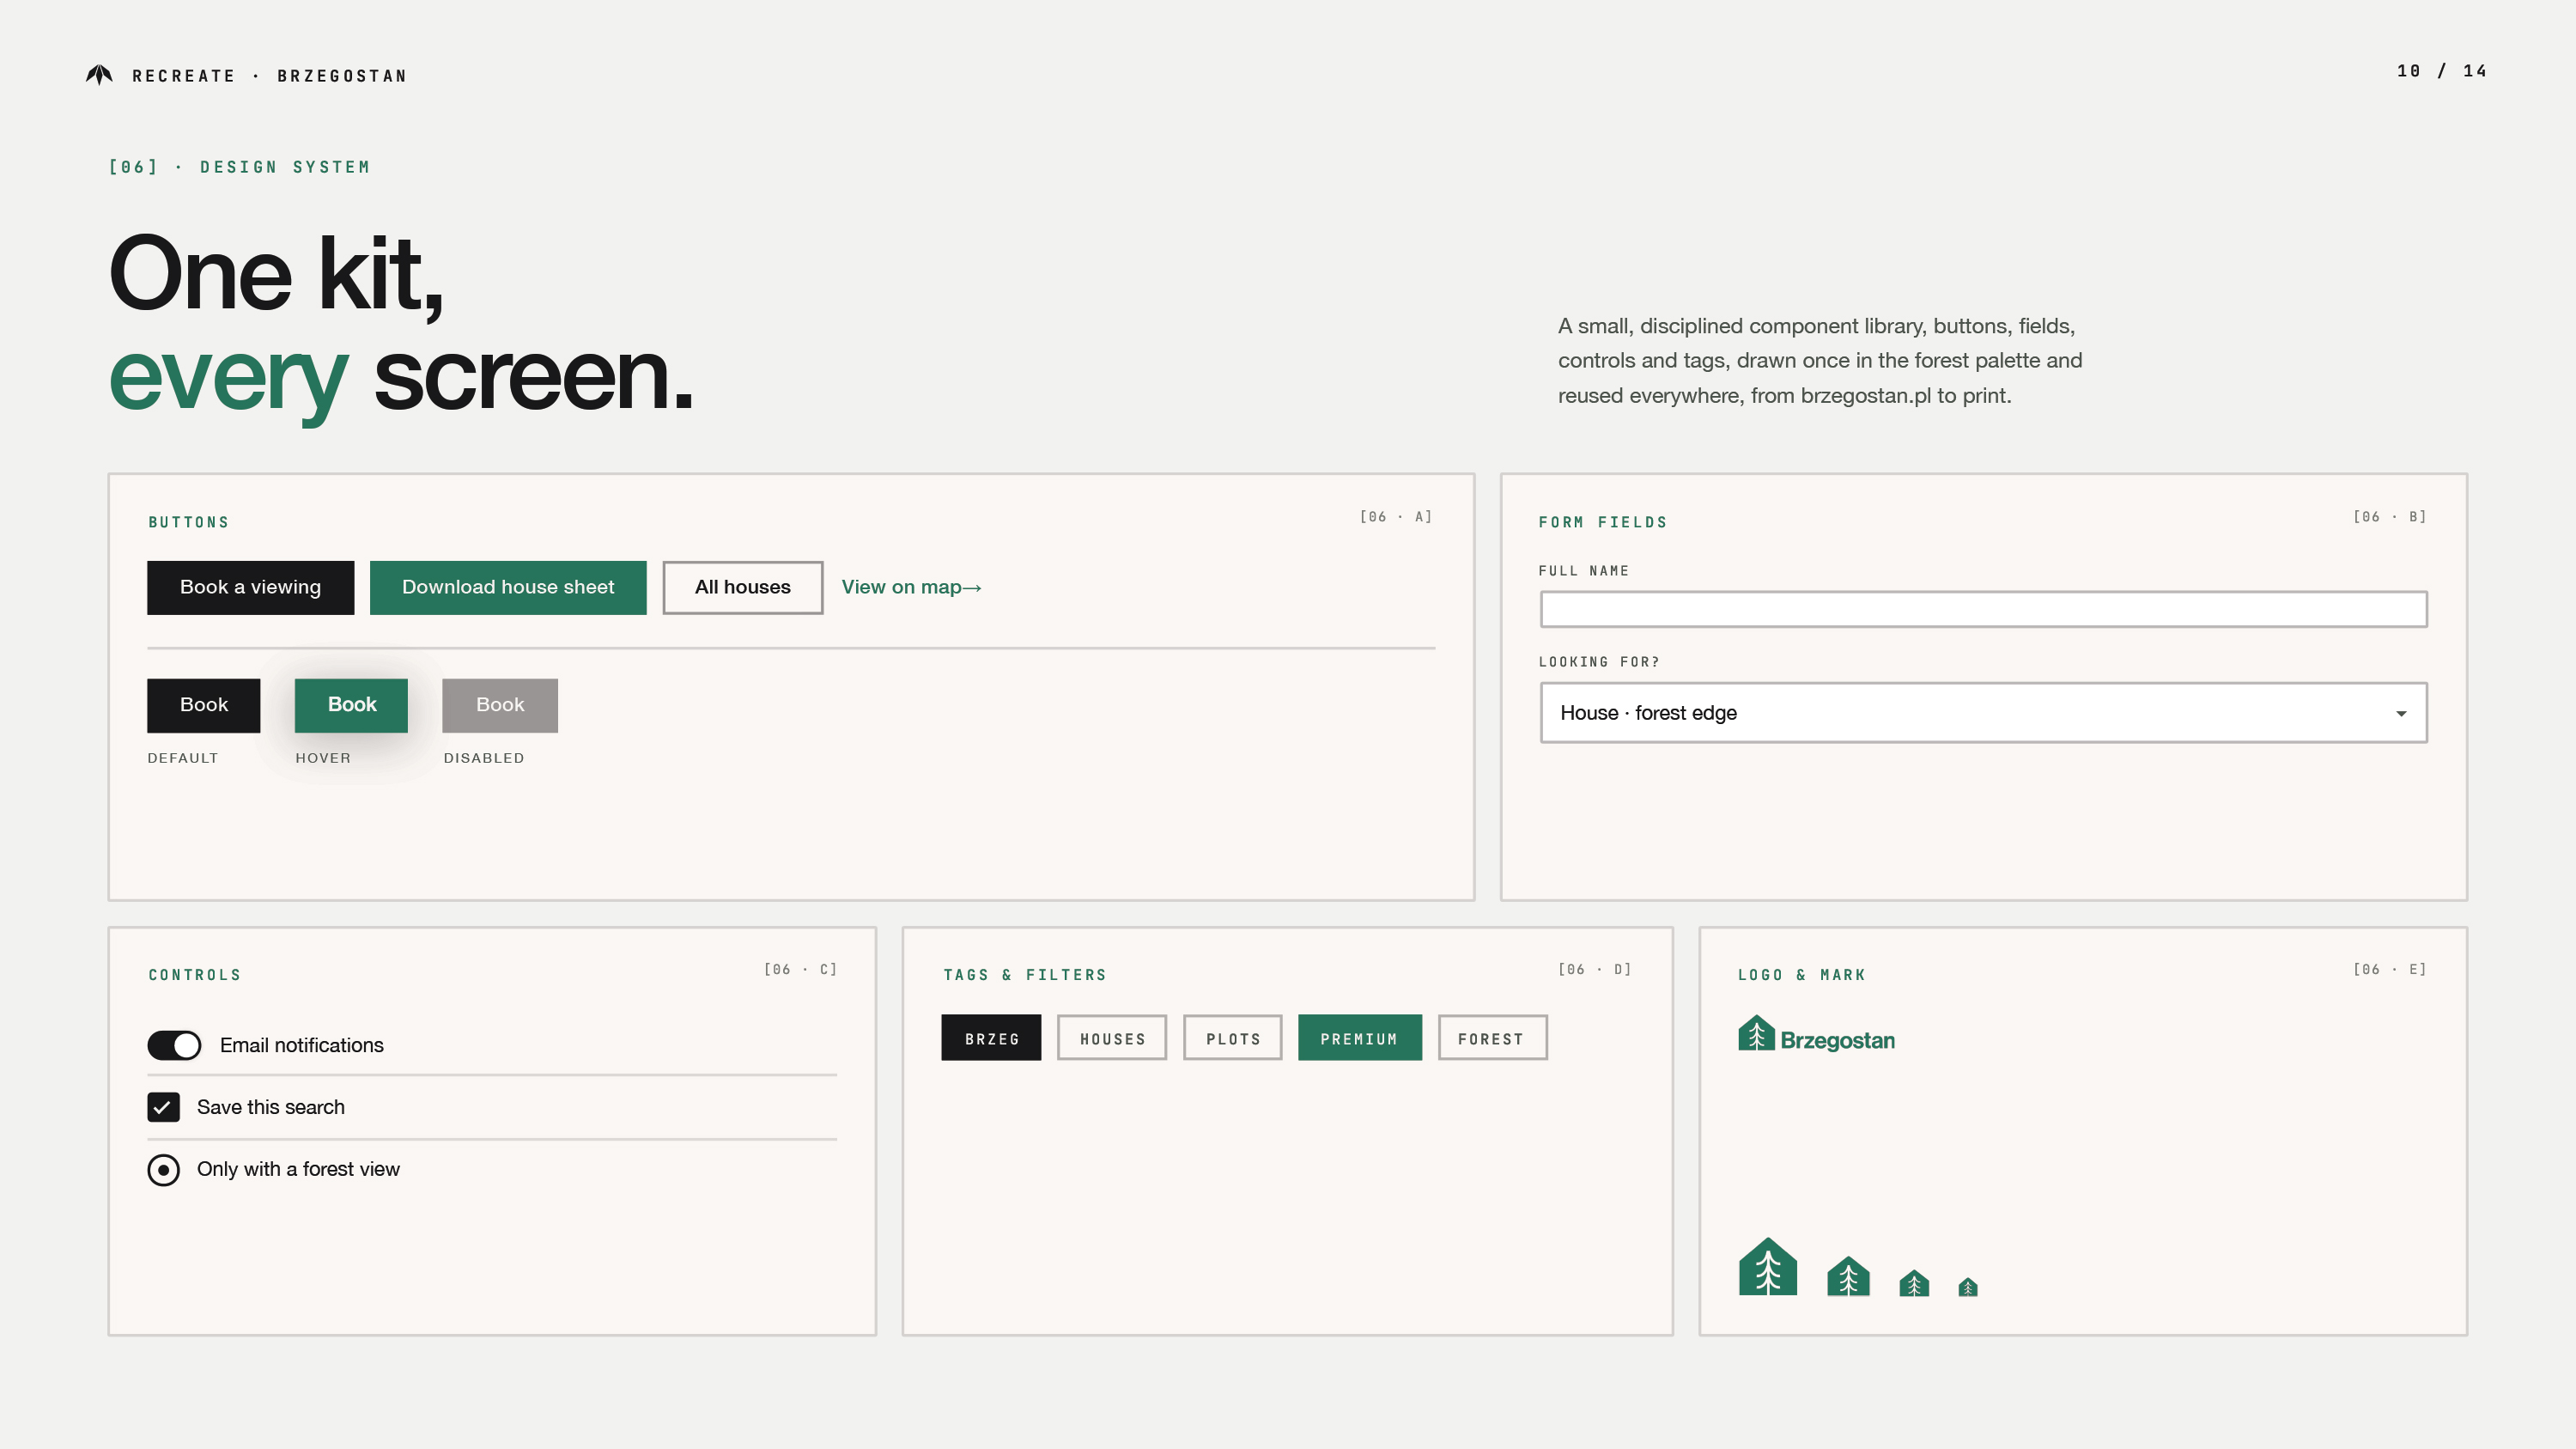Uncheck the Save this search checkbox
The height and width of the screenshot is (1449, 2576).
tap(163, 1107)
